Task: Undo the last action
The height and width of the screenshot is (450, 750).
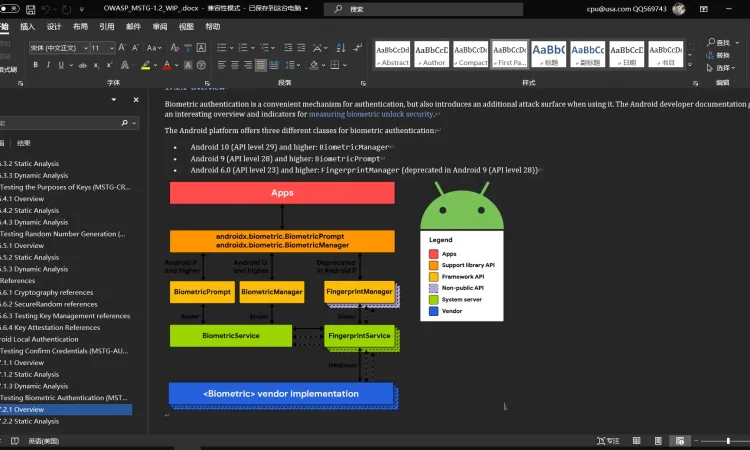Action: coord(46,9)
